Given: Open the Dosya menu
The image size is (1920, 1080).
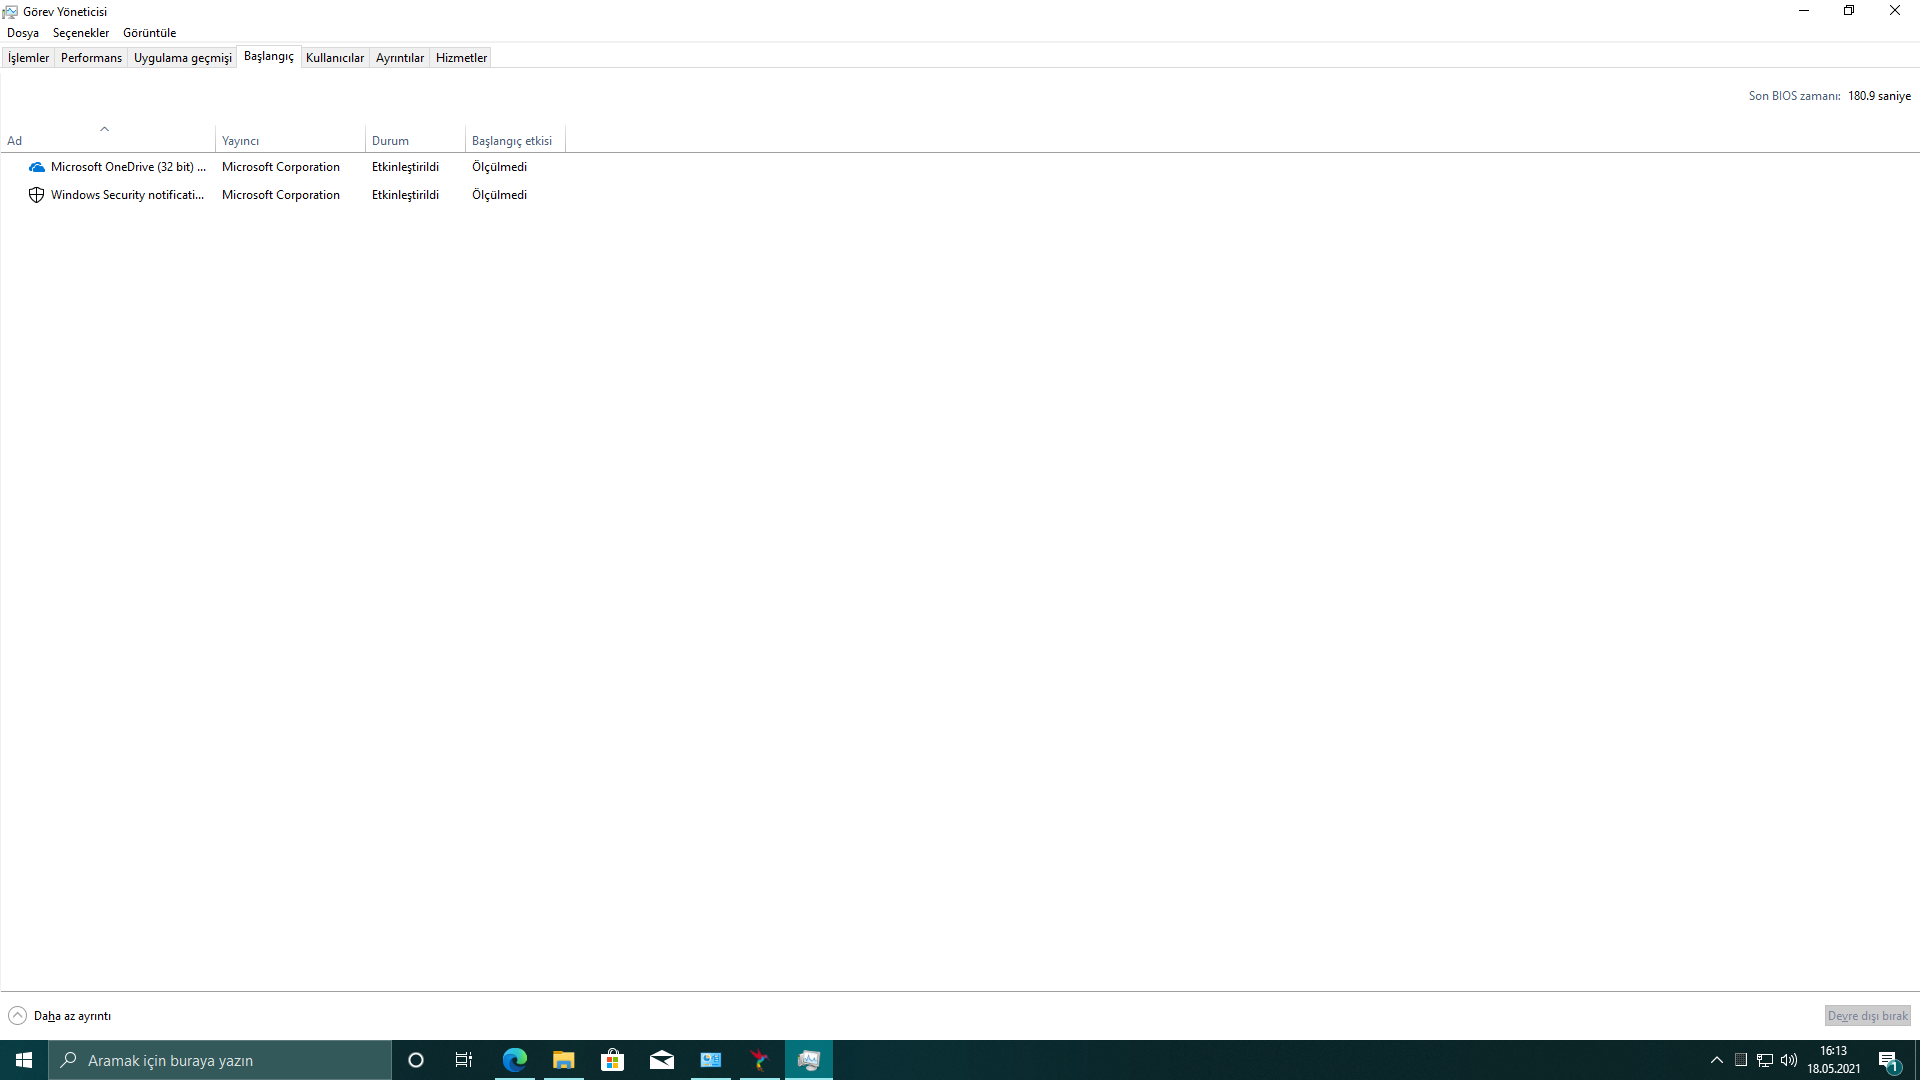Looking at the screenshot, I should (x=23, y=33).
